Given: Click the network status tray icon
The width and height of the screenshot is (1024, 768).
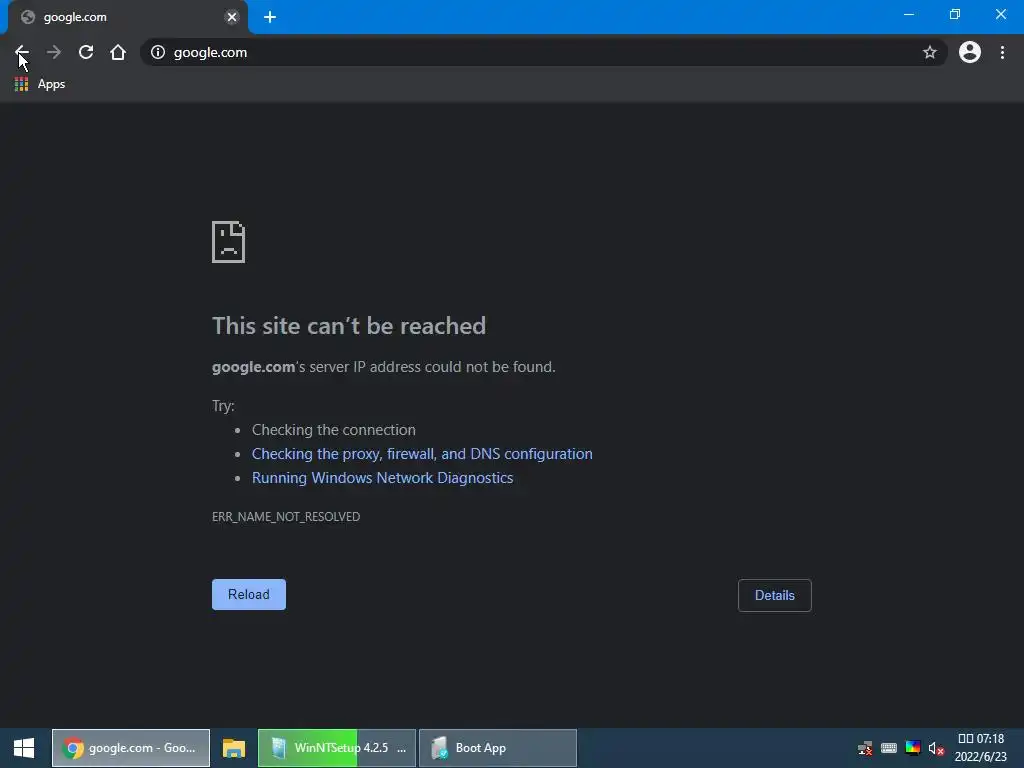Looking at the screenshot, I should tap(865, 748).
